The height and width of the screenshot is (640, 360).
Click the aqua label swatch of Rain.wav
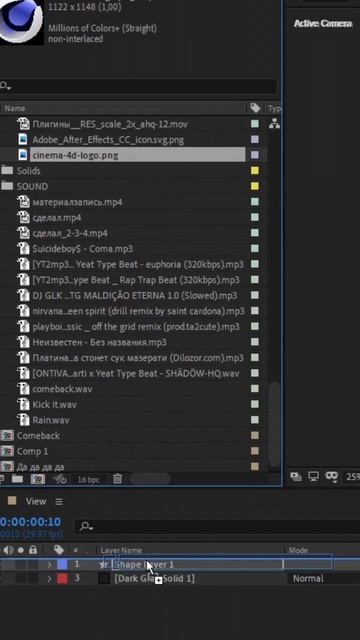point(255,420)
